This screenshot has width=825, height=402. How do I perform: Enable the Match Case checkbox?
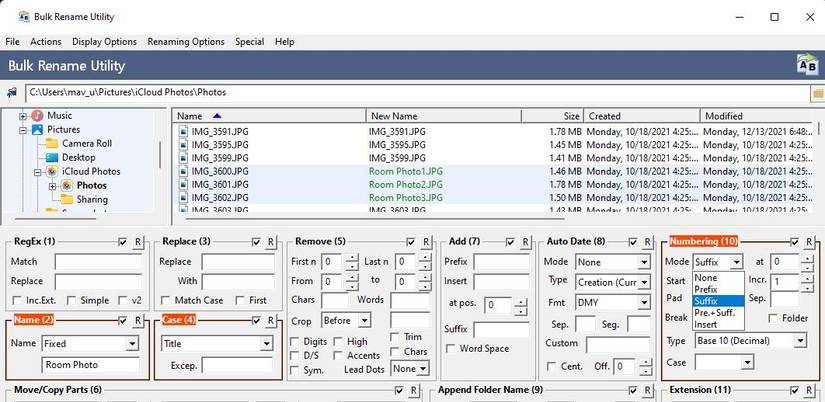166,301
